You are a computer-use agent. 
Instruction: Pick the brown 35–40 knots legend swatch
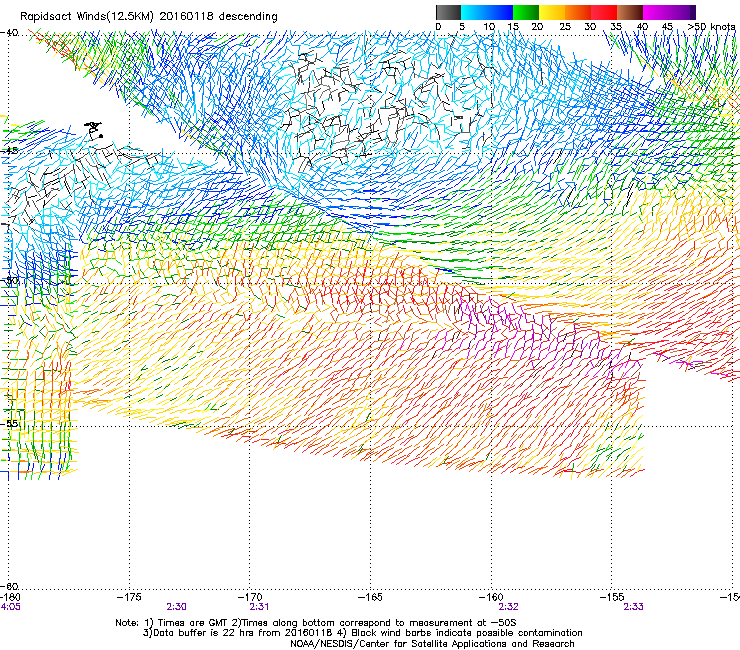[630, 12]
